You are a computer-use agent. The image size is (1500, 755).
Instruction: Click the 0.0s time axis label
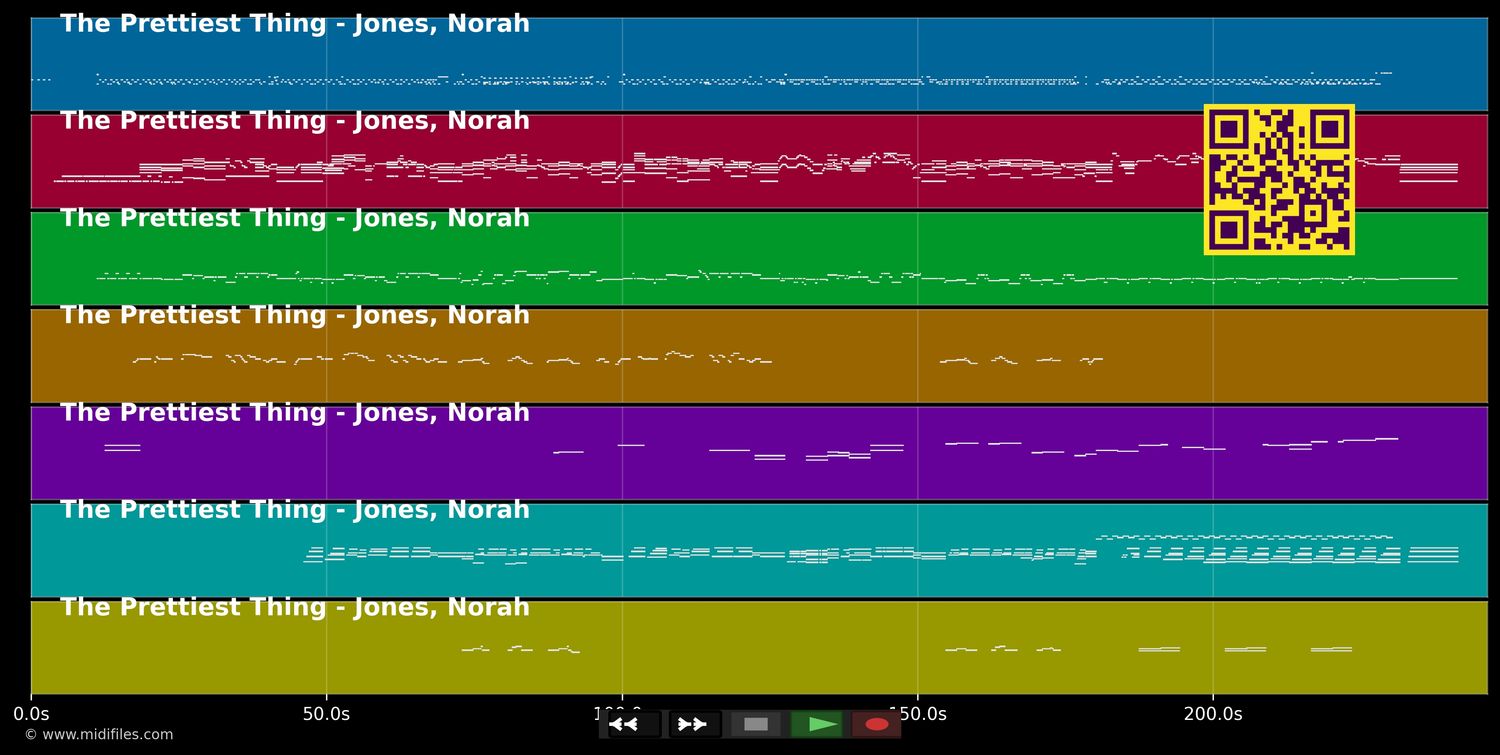coord(31,714)
